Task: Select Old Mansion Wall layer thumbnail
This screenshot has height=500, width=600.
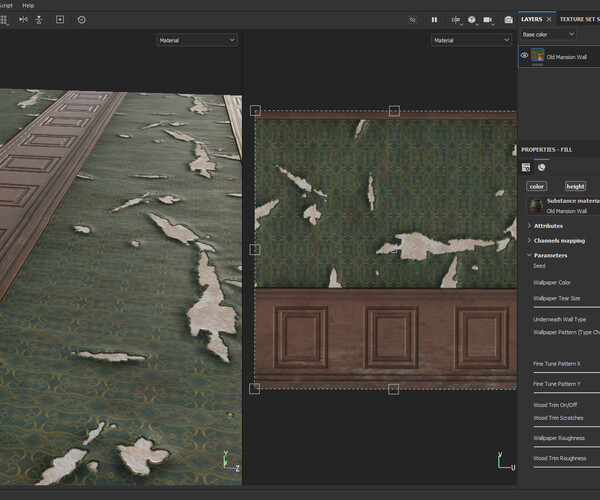Action: [537, 55]
